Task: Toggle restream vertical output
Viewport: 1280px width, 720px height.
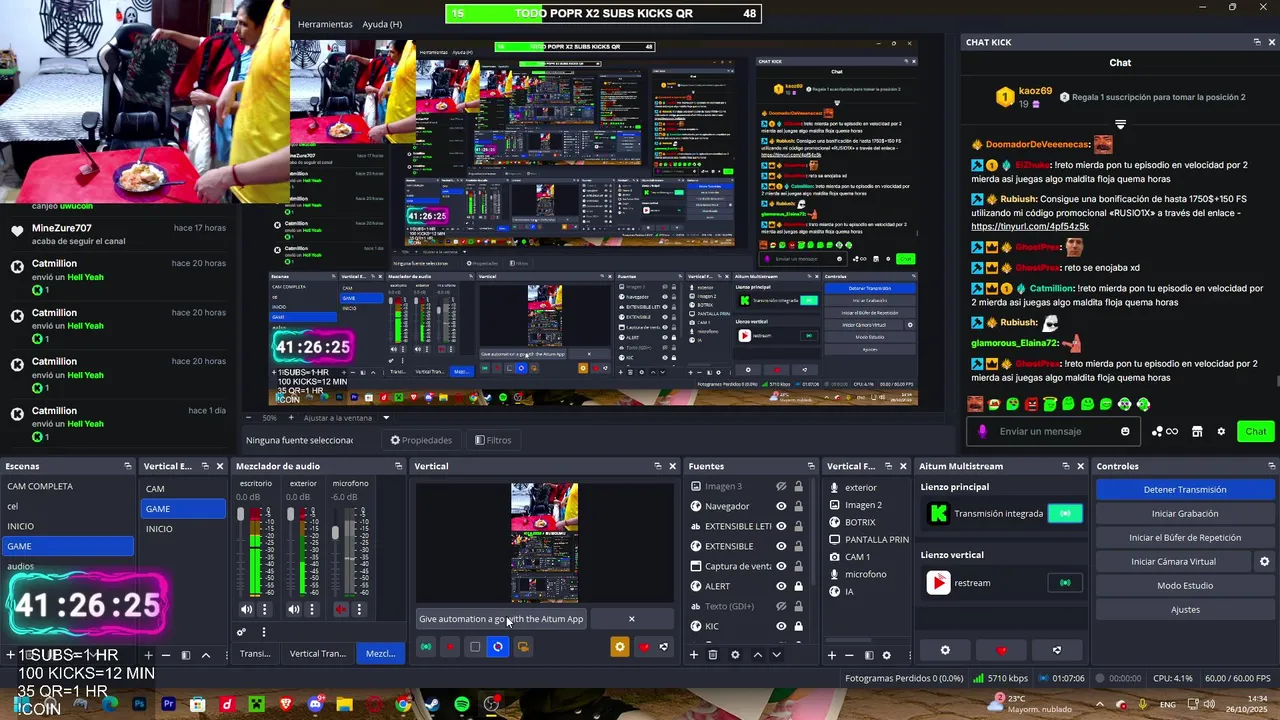Action: [x=1065, y=582]
